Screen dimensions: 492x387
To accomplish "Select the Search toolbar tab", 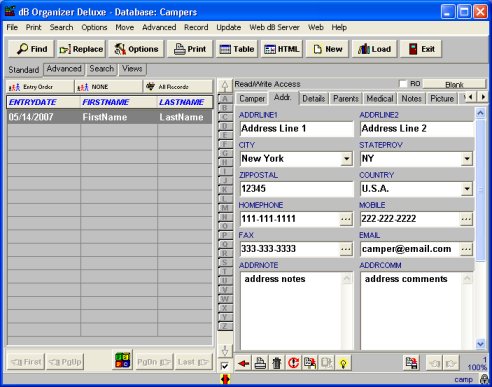I will coord(101,69).
